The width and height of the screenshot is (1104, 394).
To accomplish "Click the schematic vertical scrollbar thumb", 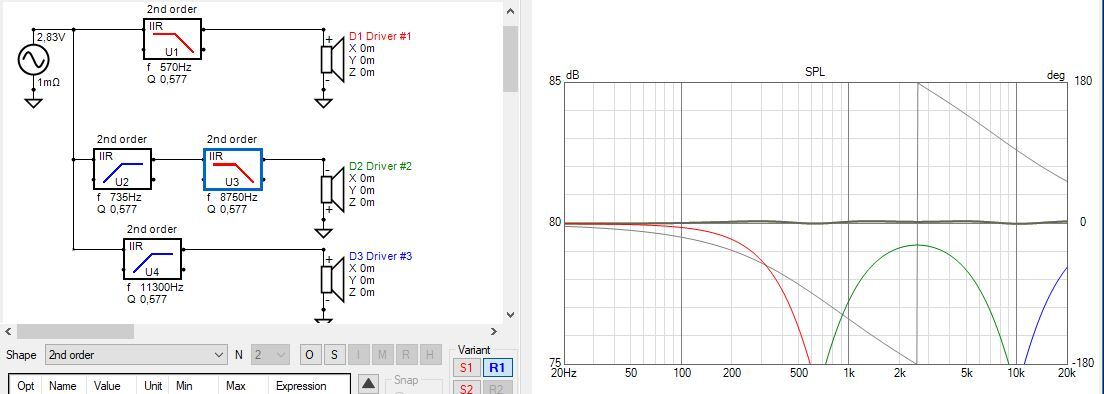I will click(x=511, y=58).
